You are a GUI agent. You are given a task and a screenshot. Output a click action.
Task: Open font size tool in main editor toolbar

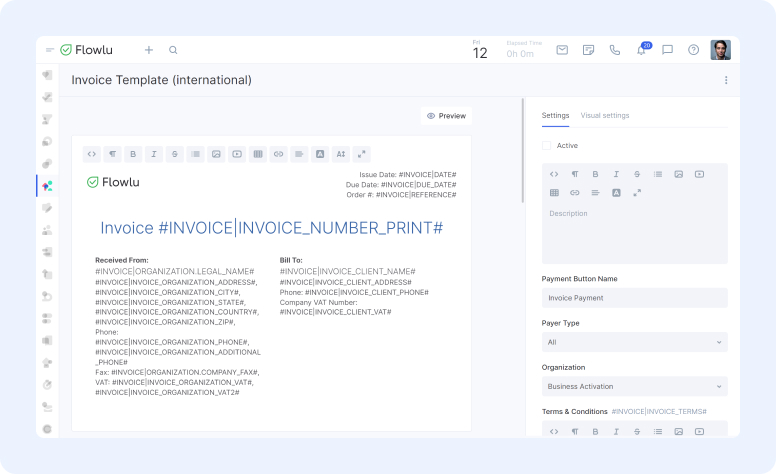point(341,154)
